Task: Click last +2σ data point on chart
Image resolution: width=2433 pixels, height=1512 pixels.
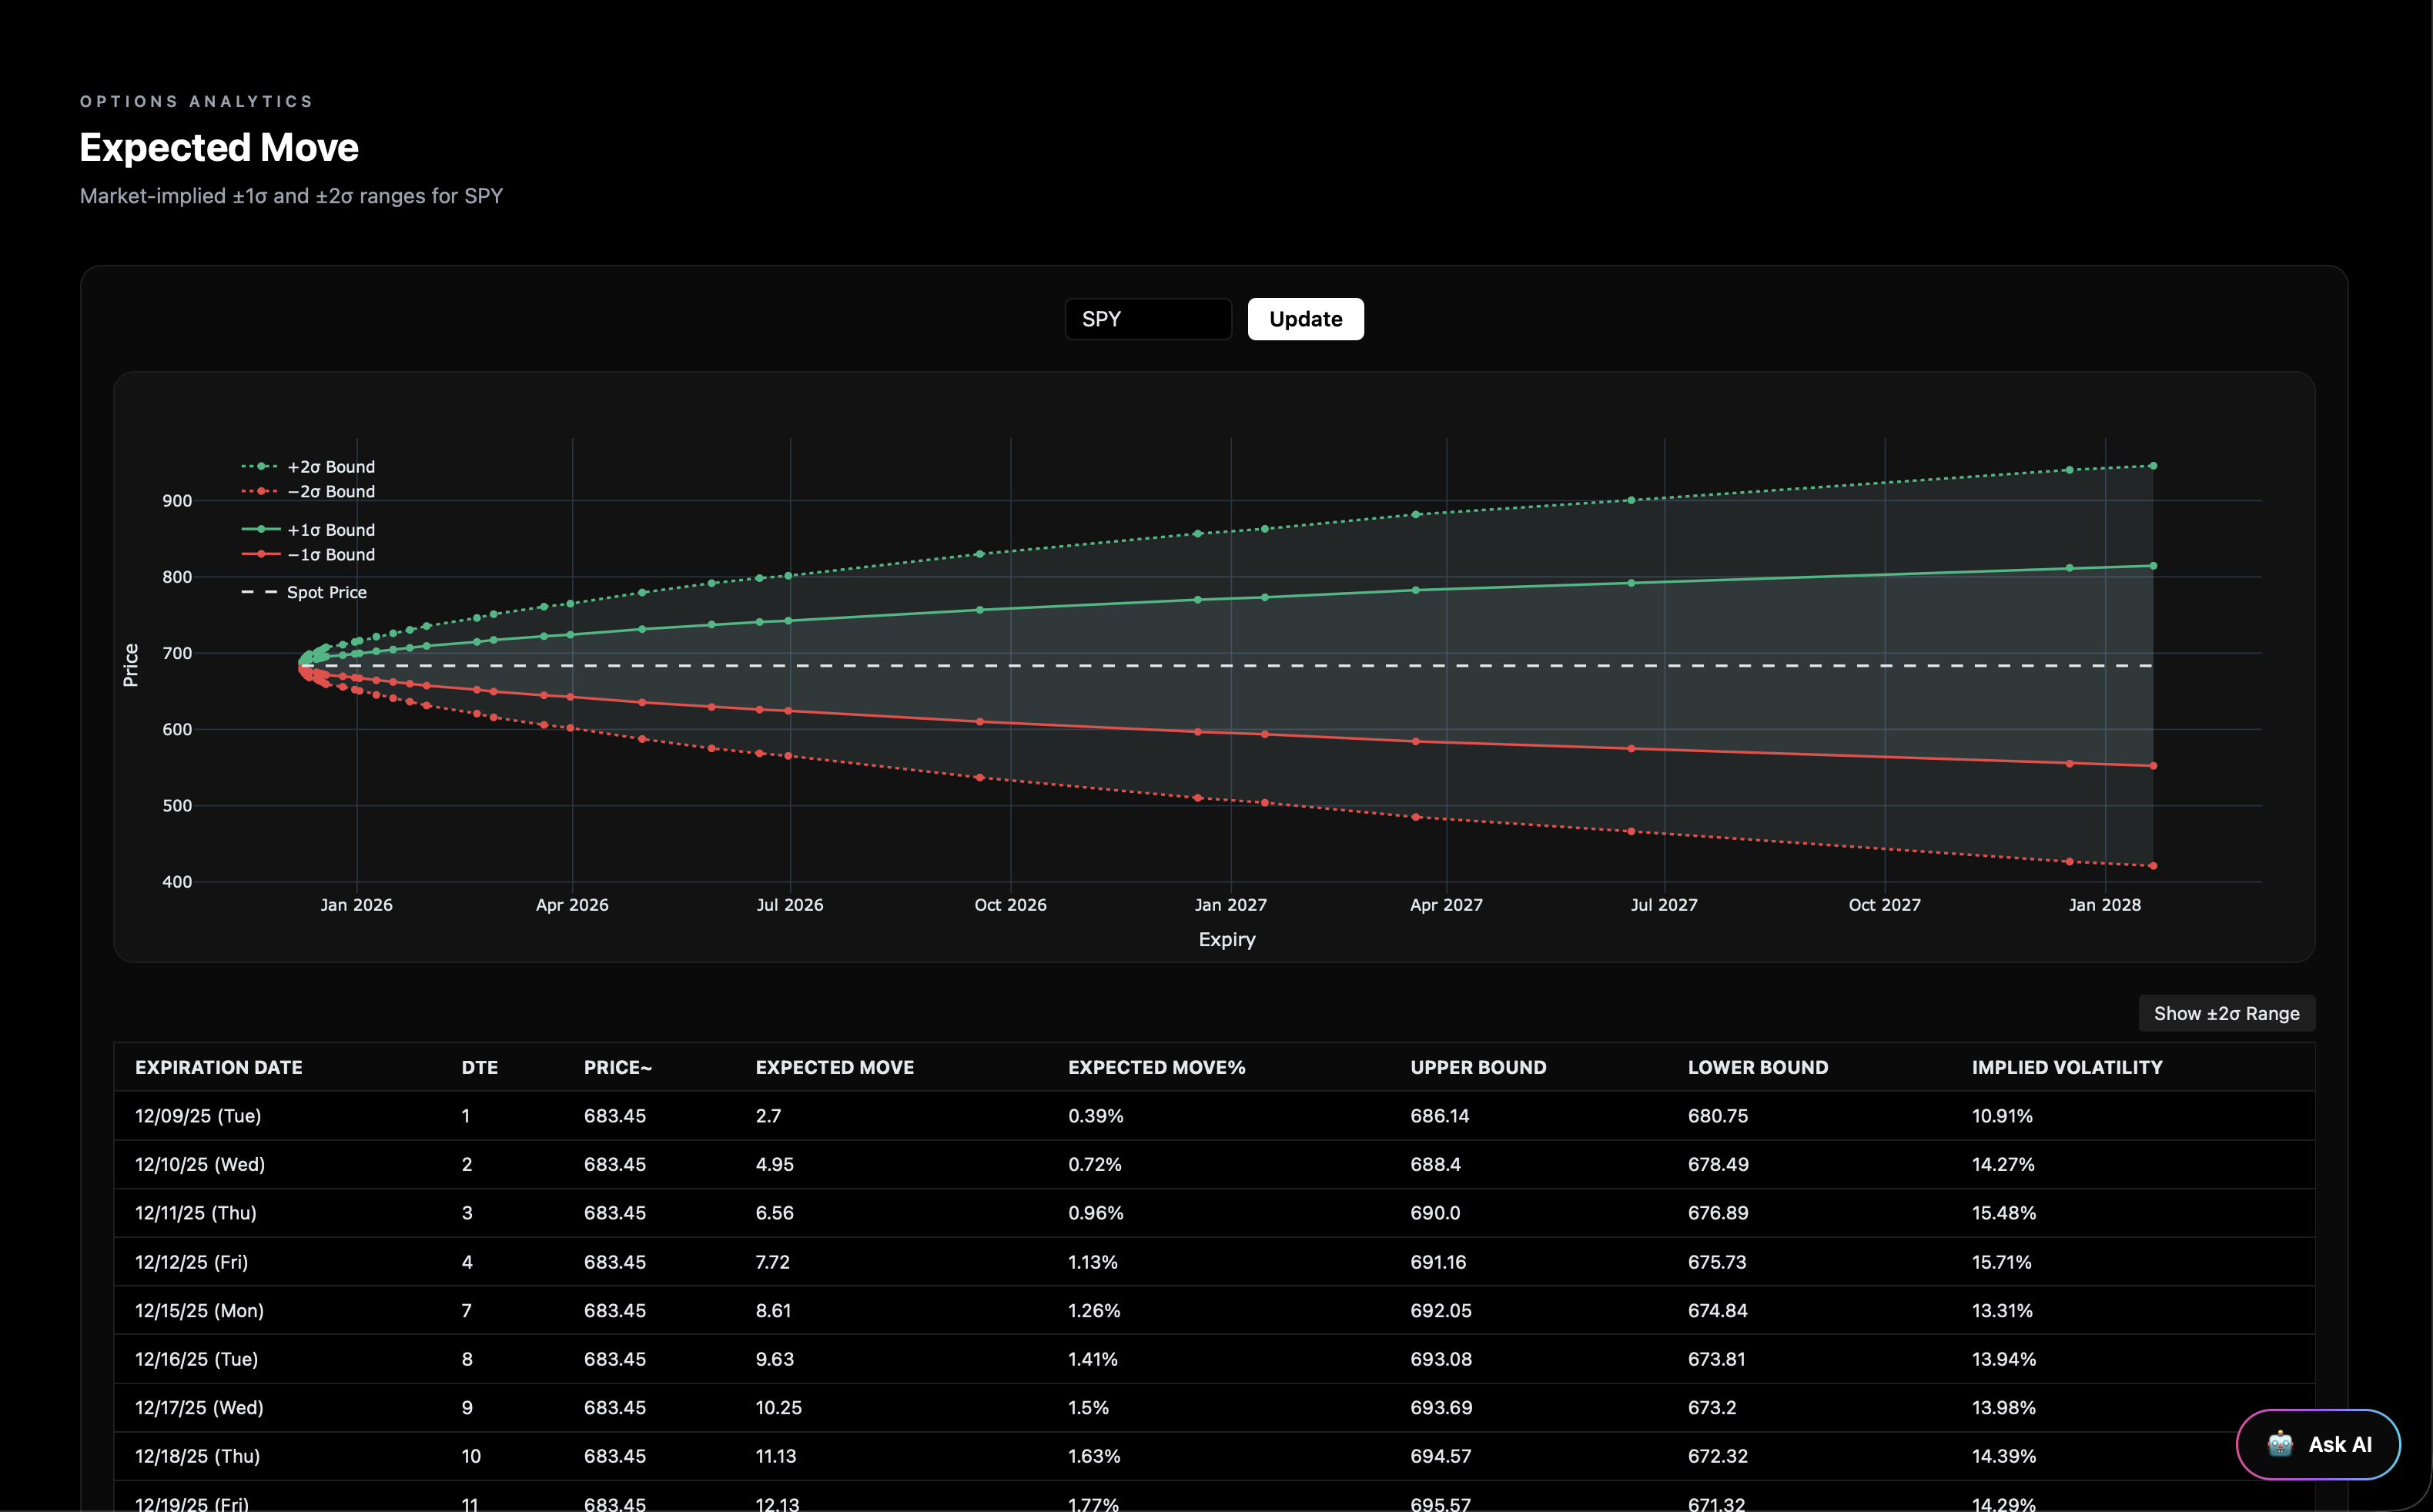Action: point(2153,466)
